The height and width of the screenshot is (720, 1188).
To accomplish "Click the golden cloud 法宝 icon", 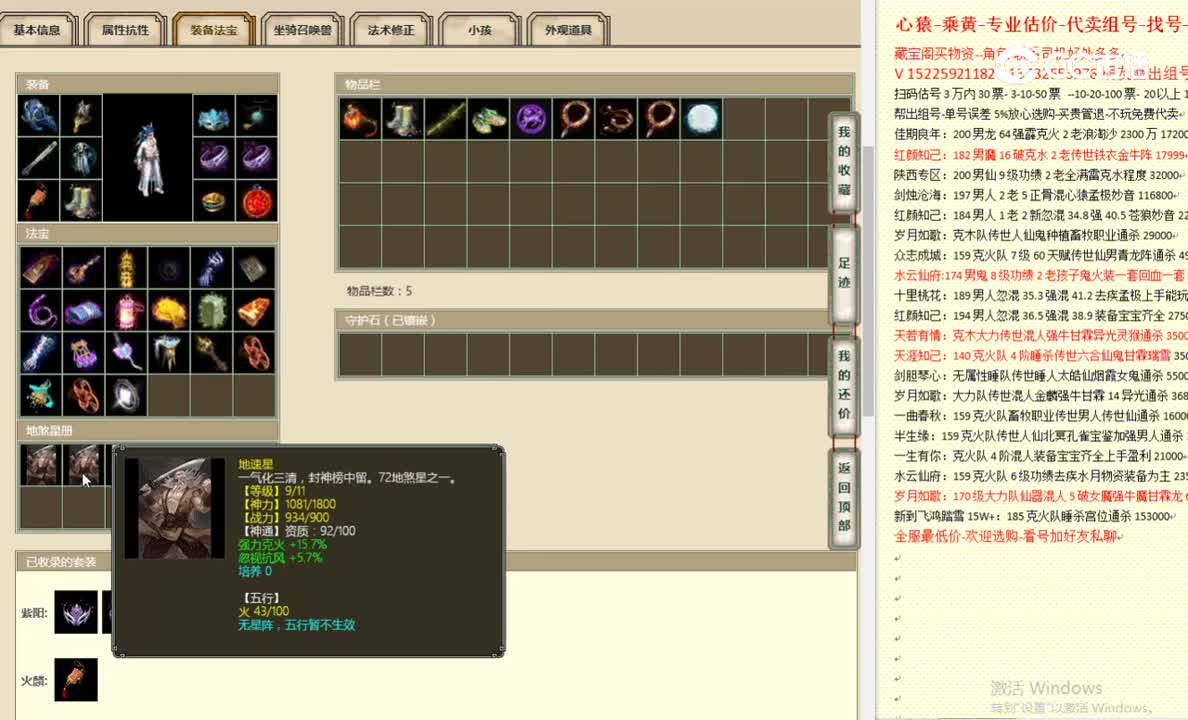I will pos(169,310).
